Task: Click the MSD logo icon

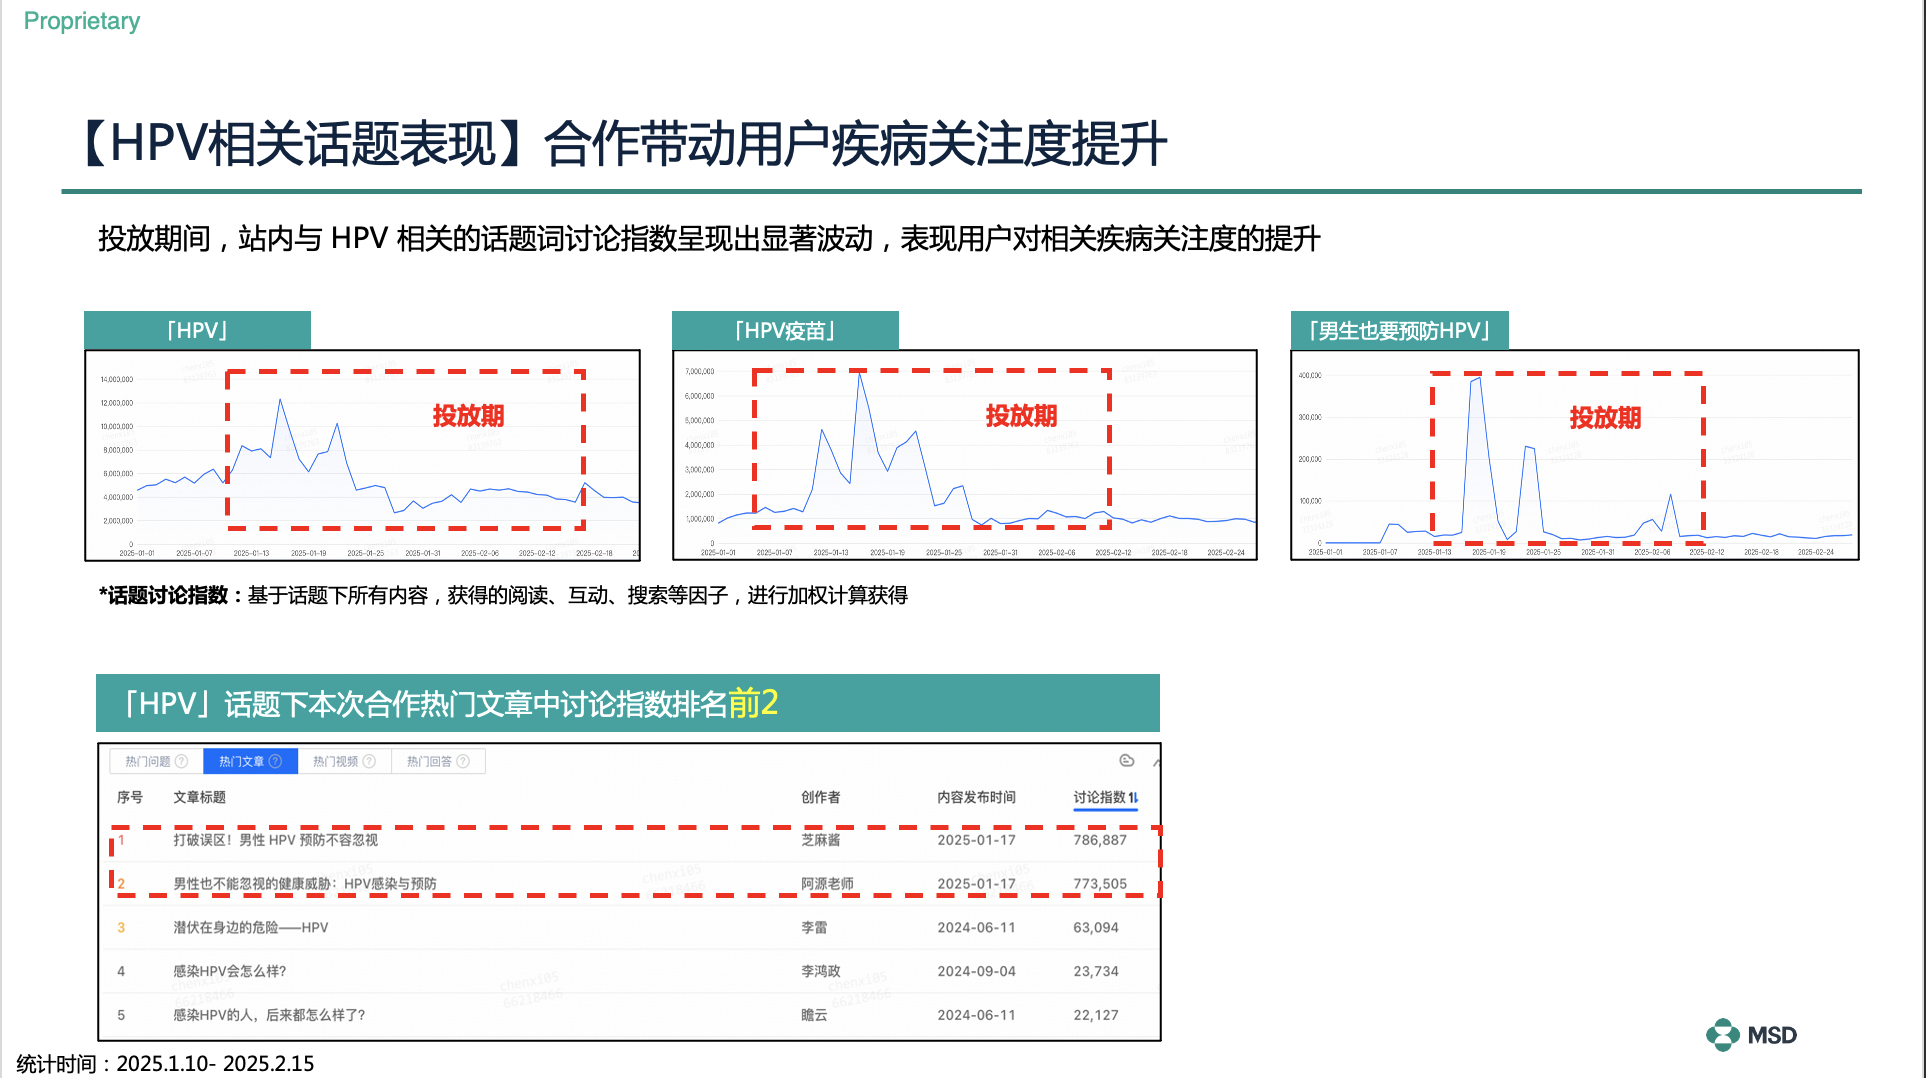Action: pos(1722,1035)
